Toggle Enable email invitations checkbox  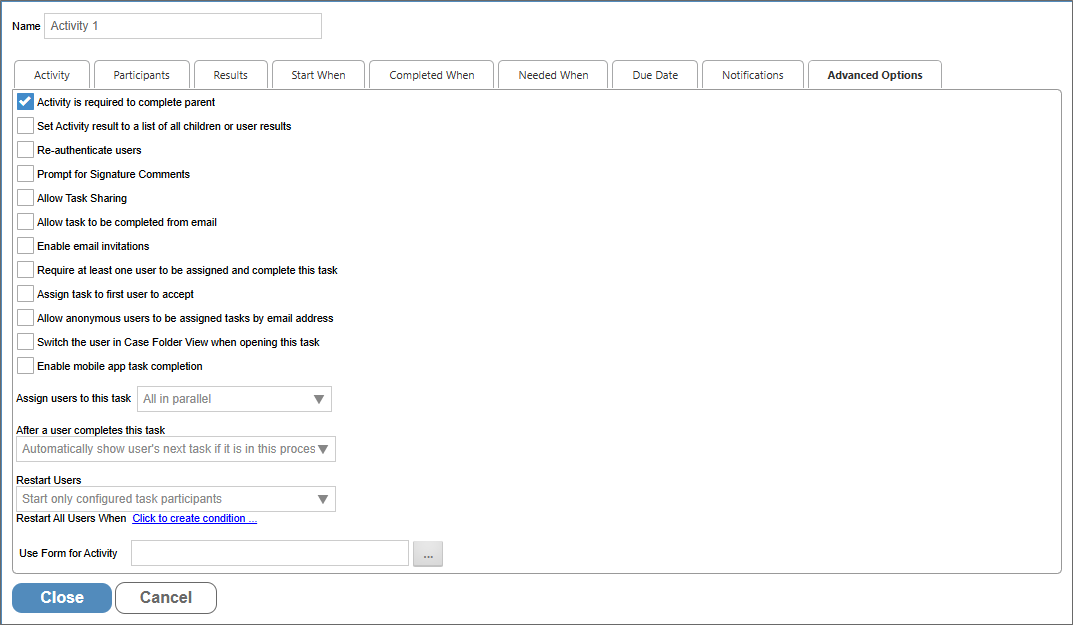tap(26, 246)
